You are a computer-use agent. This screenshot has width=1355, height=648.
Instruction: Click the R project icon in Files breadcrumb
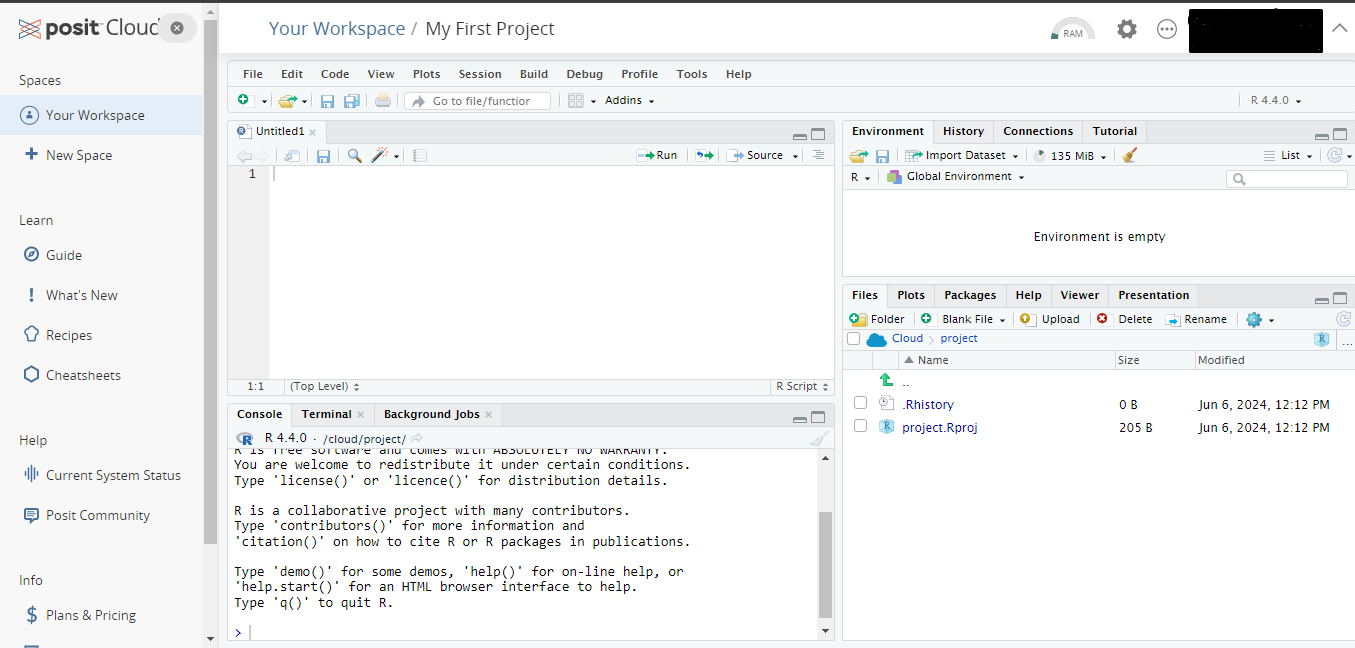point(1322,339)
